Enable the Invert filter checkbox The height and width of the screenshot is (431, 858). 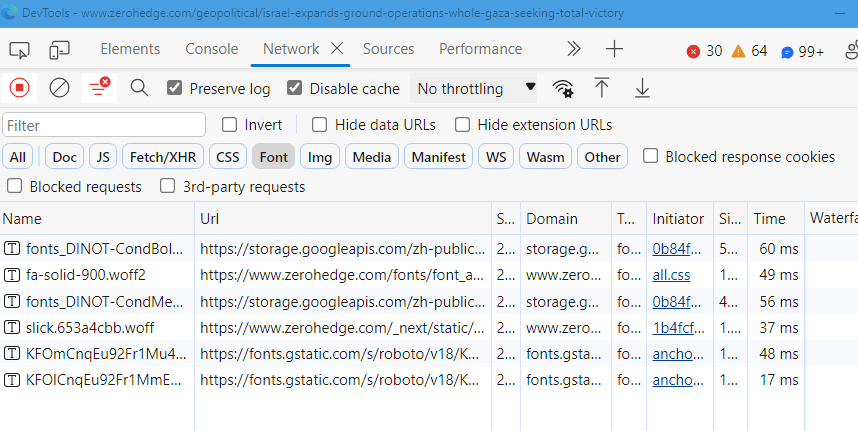click(x=229, y=125)
